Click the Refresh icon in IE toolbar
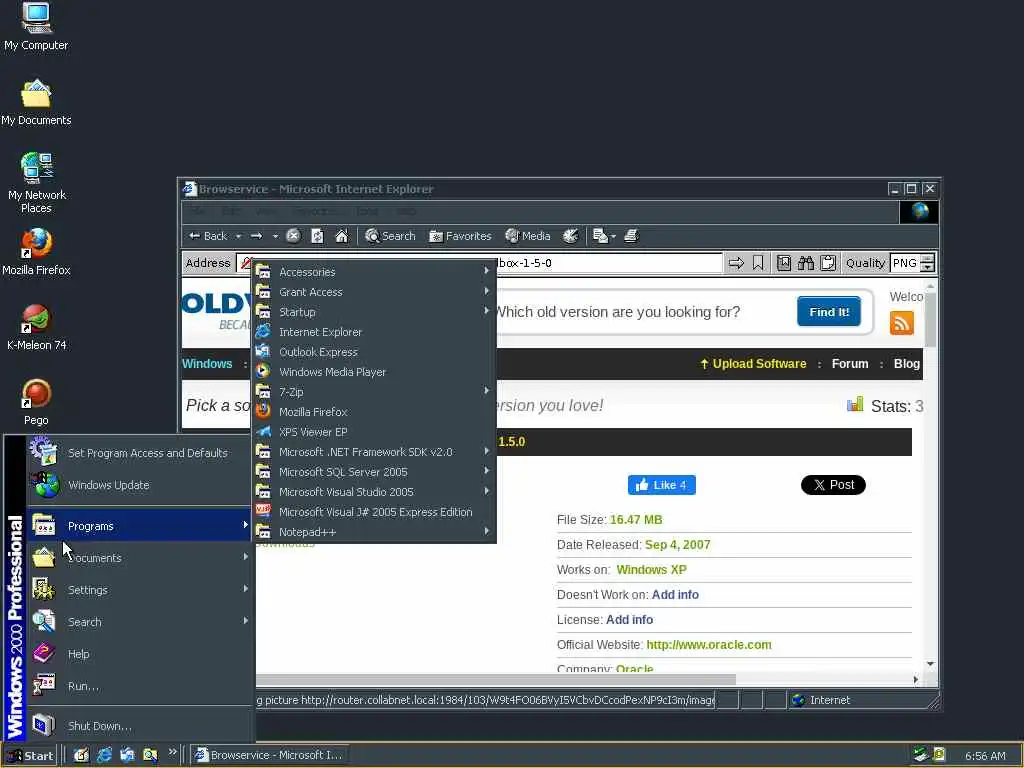 (317, 236)
